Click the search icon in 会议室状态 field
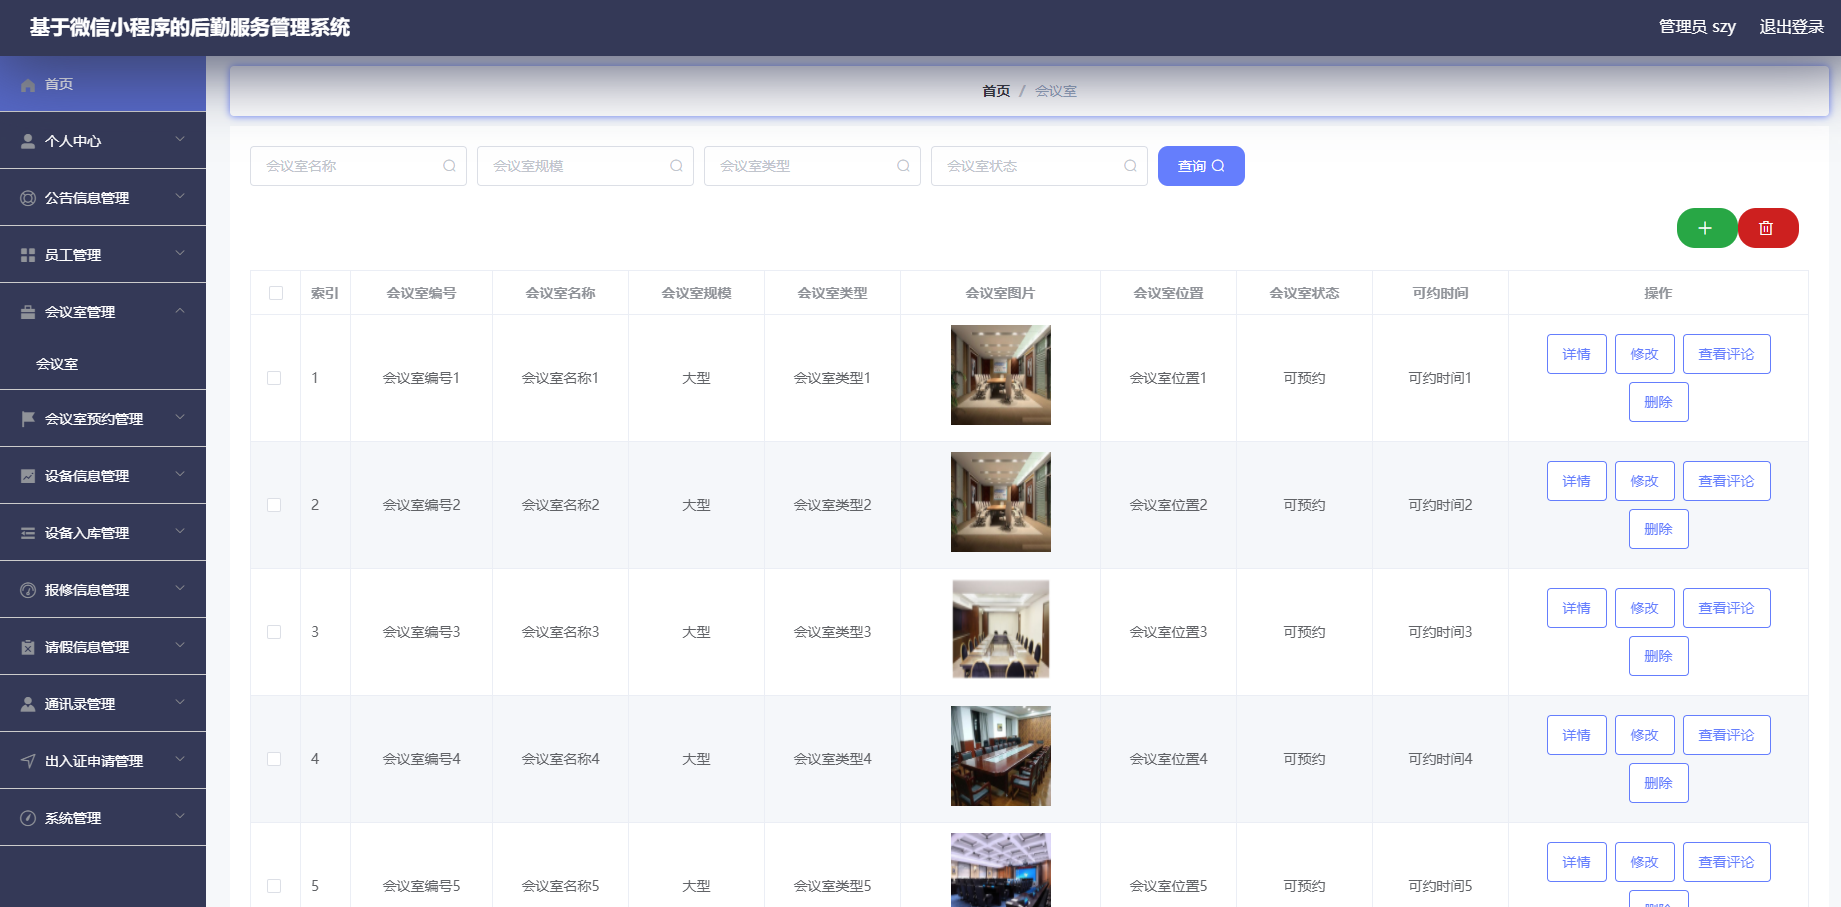Image resolution: width=1841 pixels, height=907 pixels. 1130,166
